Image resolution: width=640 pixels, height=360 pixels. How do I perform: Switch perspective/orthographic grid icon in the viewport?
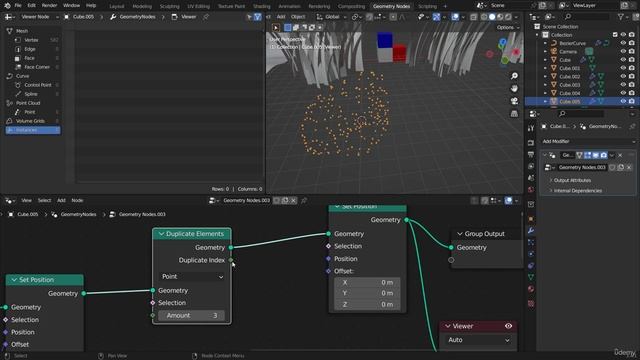pyautogui.click(x=514, y=113)
